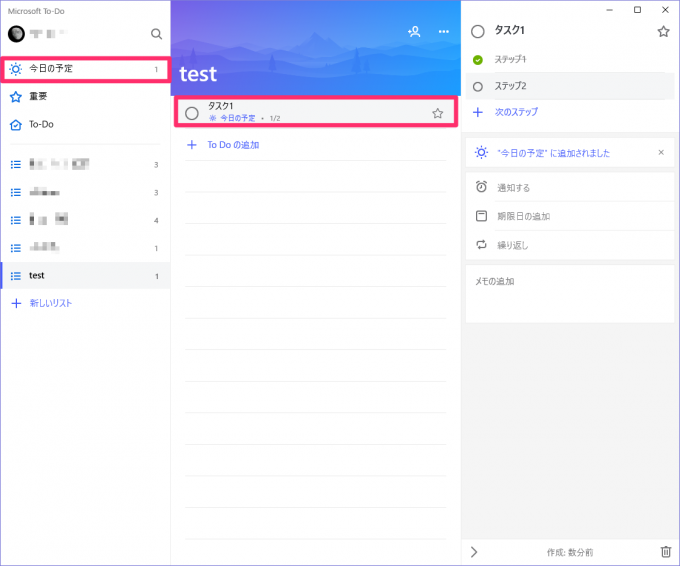Toggle importance star in detail pane
Image resolution: width=680 pixels, height=566 pixels.
point(663,31)
